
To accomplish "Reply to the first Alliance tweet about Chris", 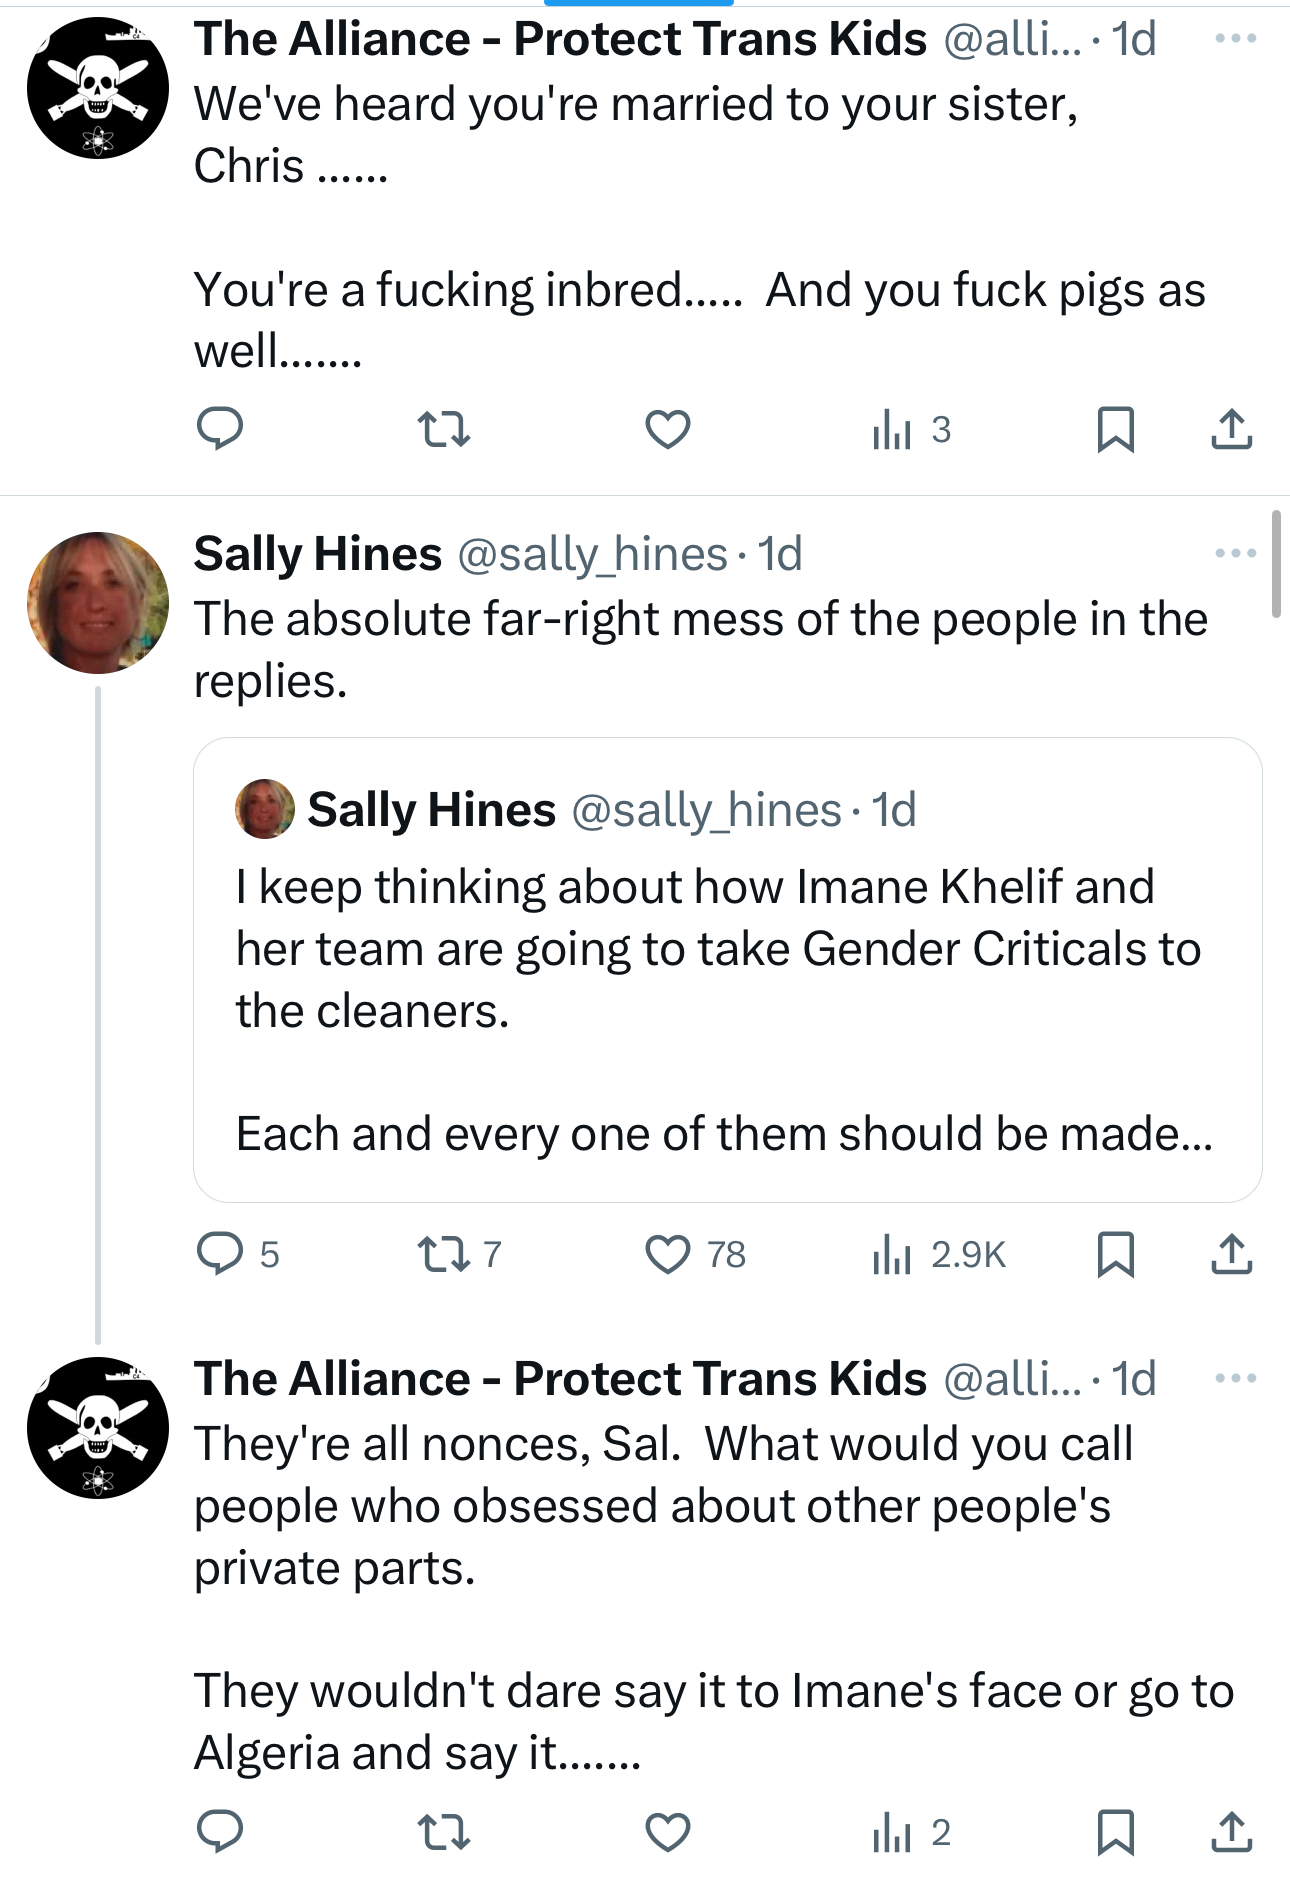I will coord(220,430).
